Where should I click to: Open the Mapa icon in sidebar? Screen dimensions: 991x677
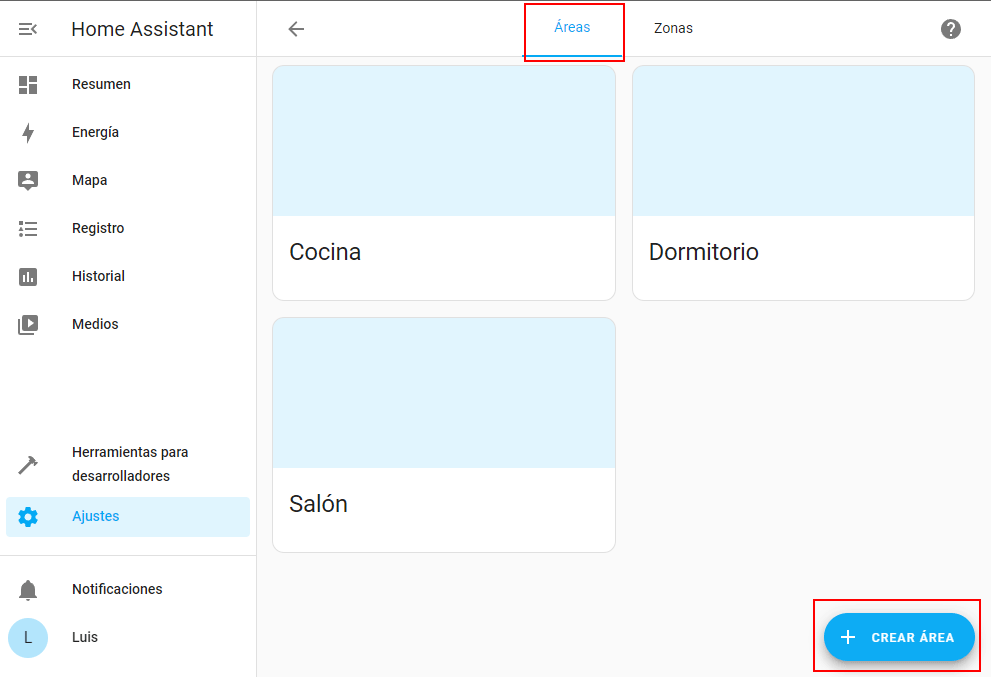28,181
